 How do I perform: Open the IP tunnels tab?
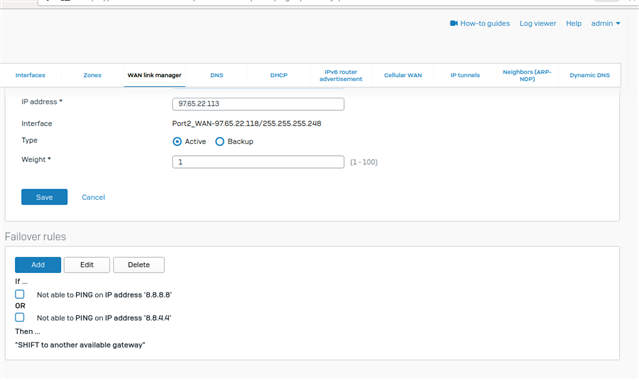click(465, 75)
